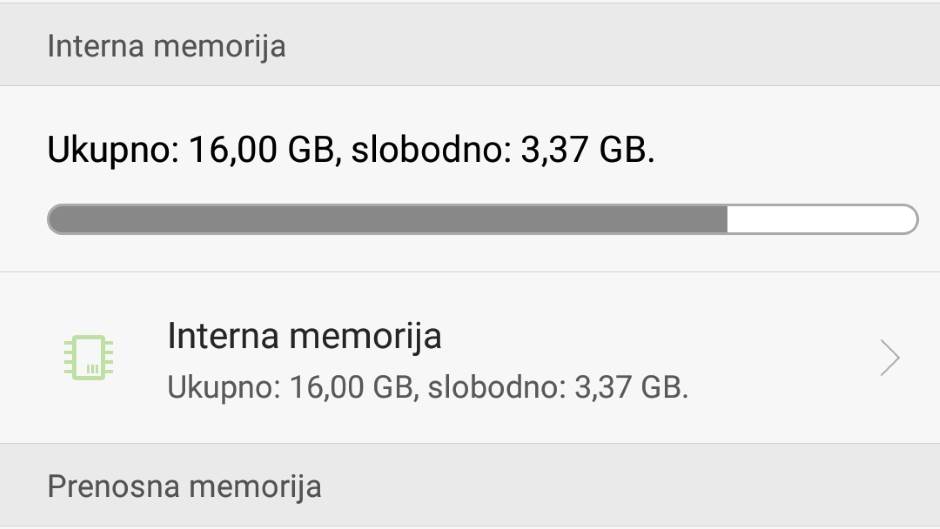Select the Prenosna memorija section header
940x529 pixels.
pos(184,487)
